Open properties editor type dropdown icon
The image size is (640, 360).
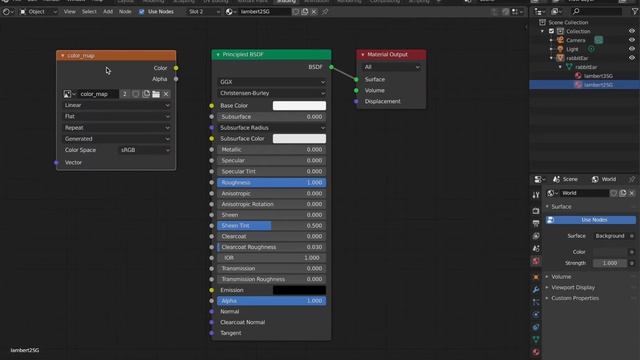(x=540, y=179)
